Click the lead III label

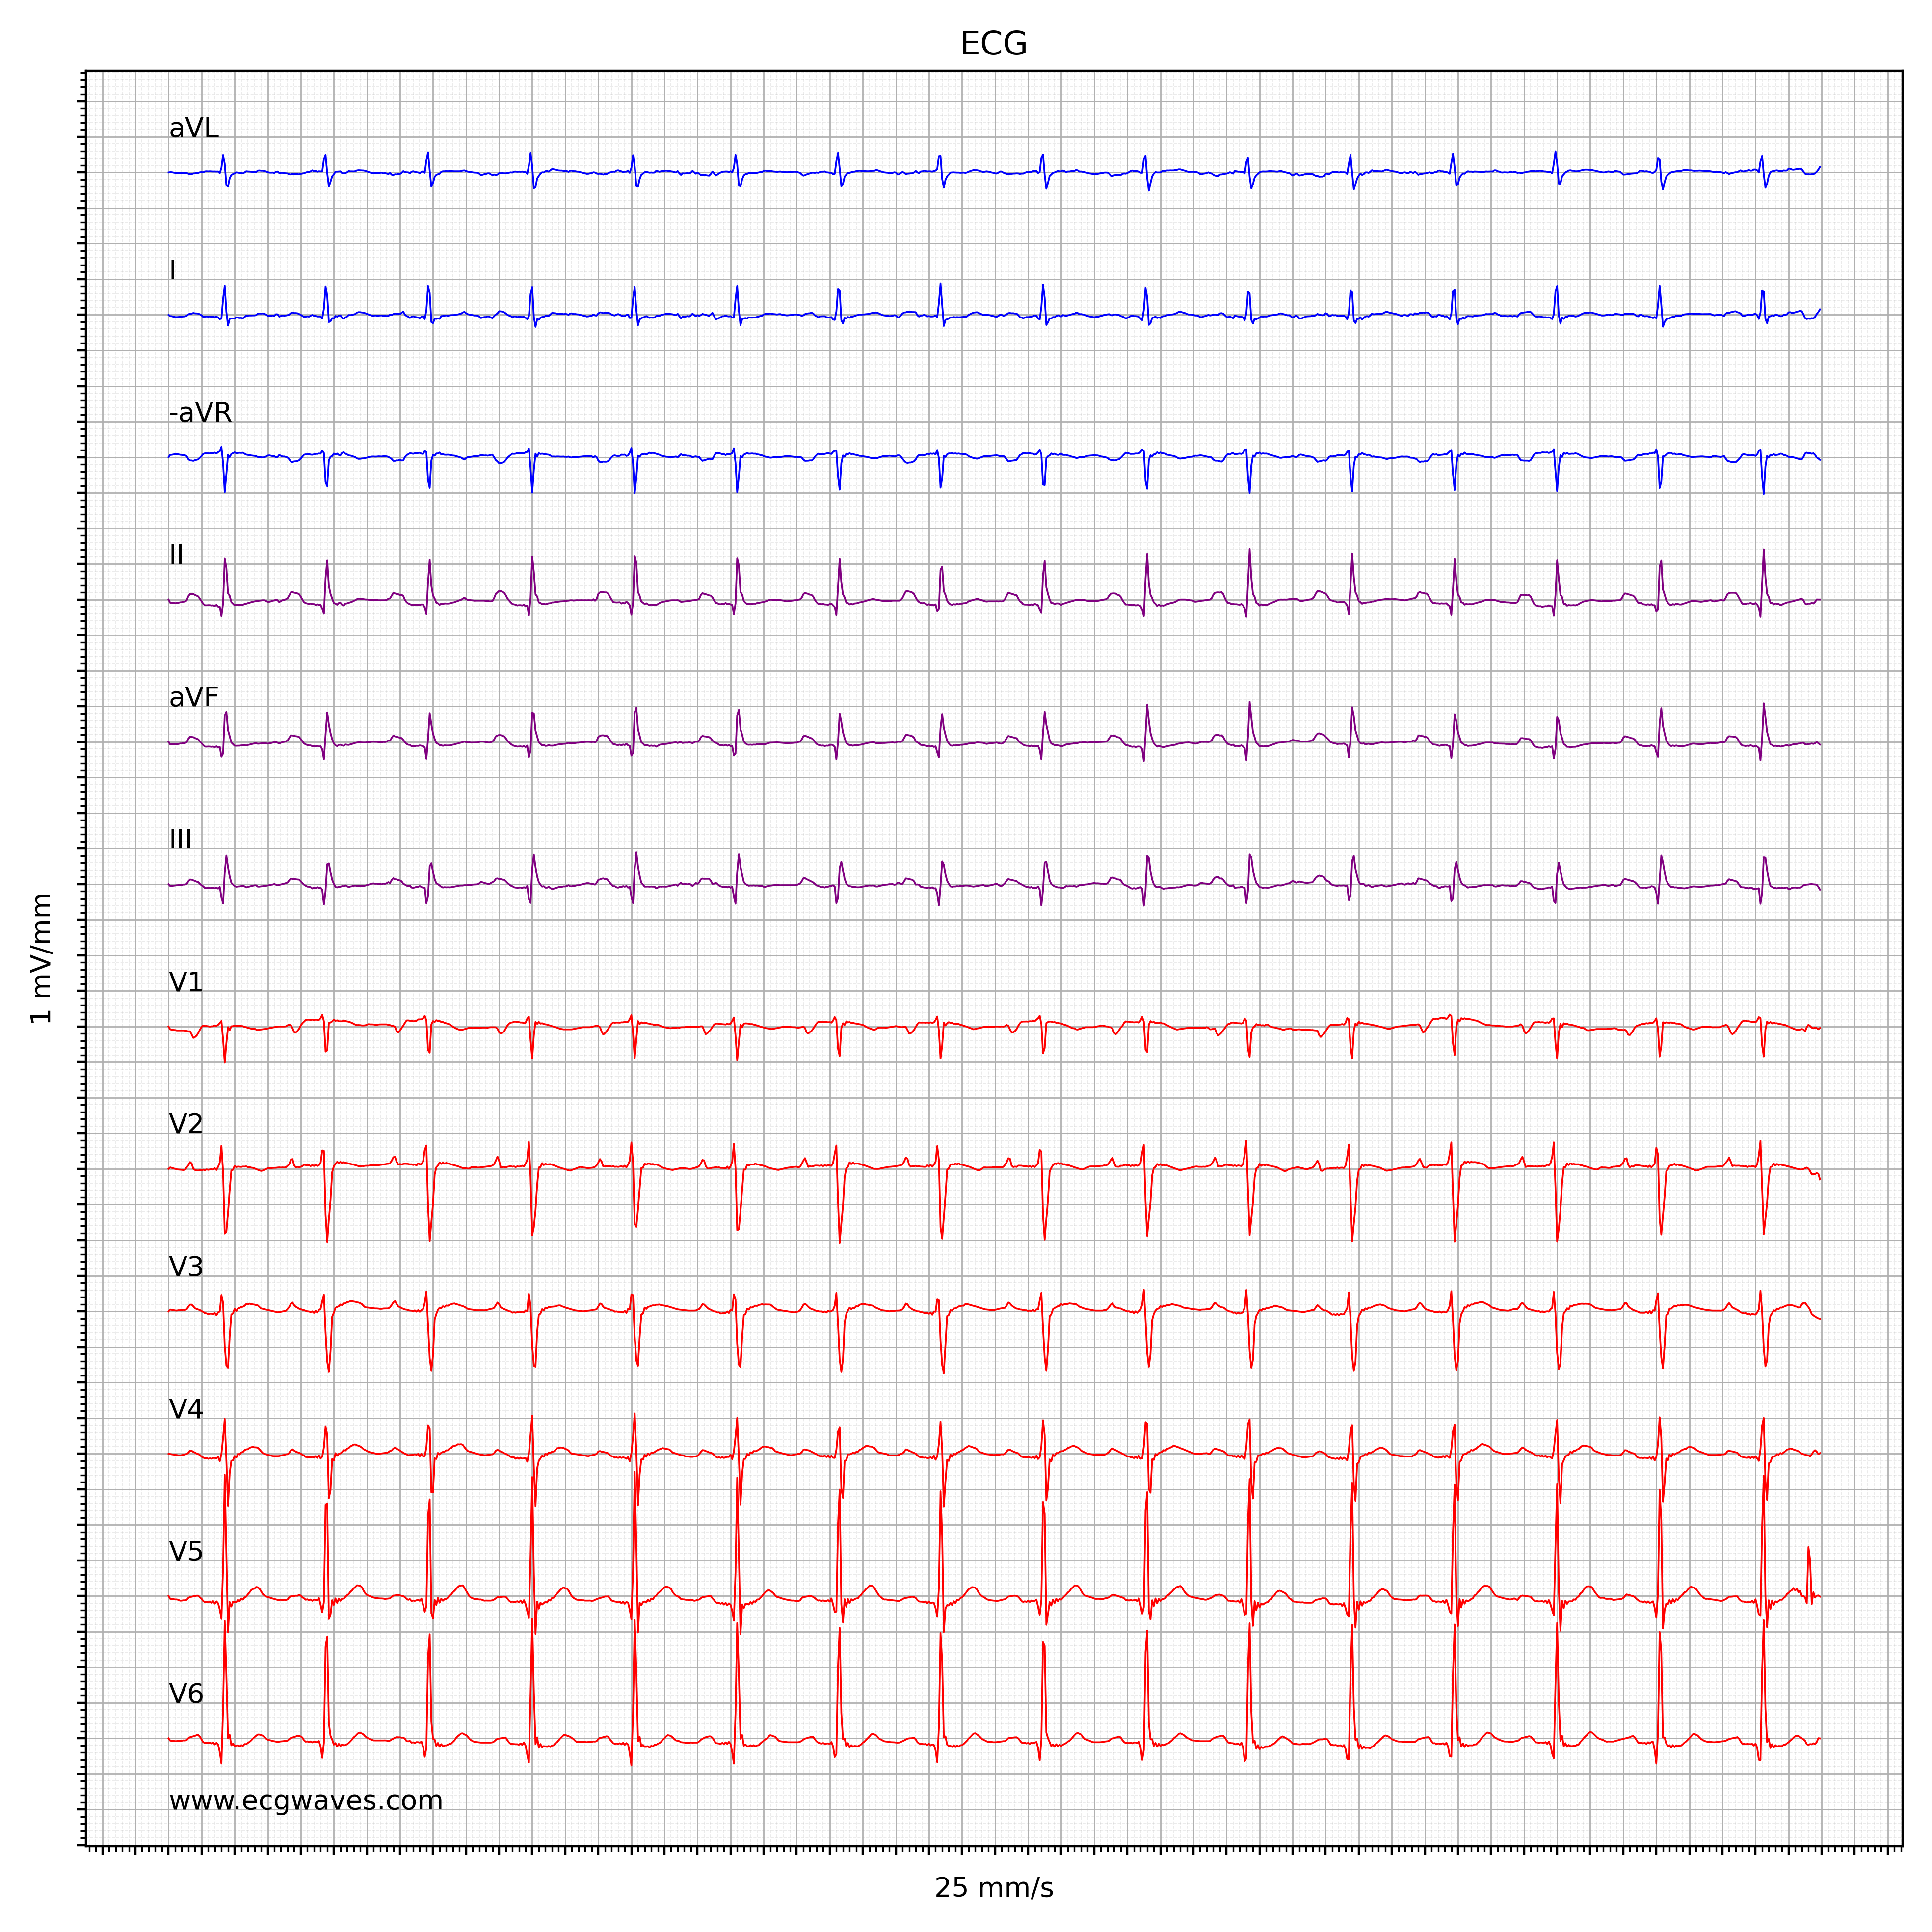[x=180, y=840]
